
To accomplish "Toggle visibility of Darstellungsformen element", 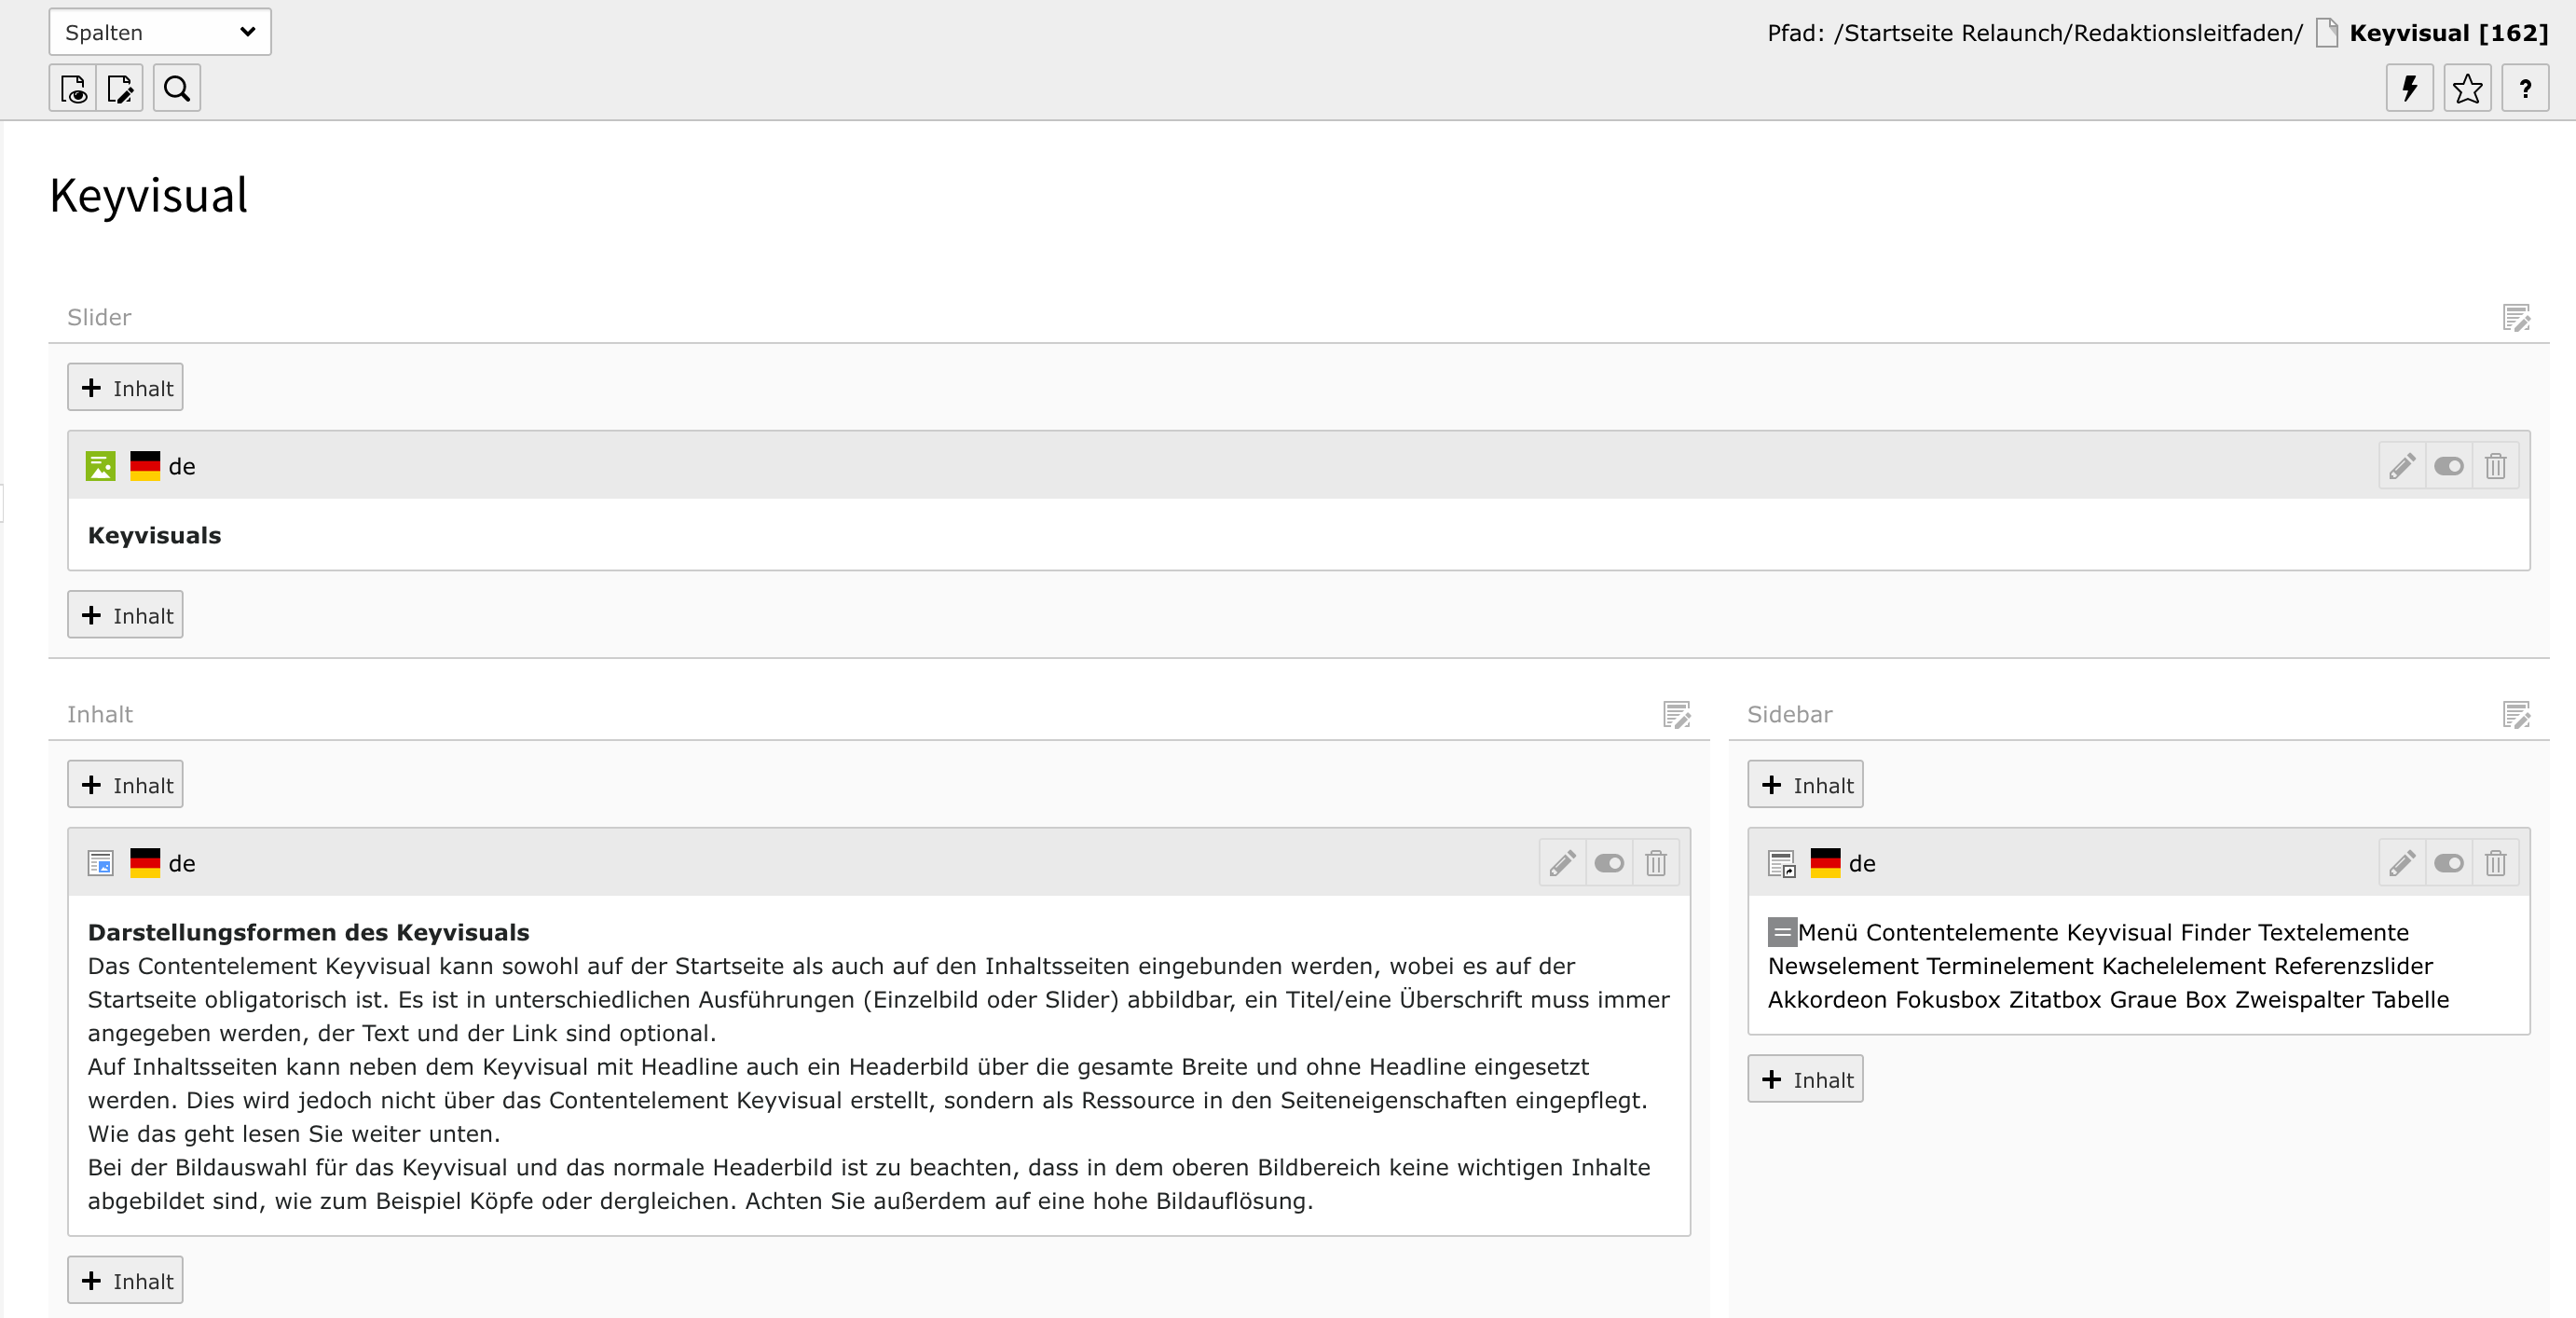I will (x=1609, y=863).
